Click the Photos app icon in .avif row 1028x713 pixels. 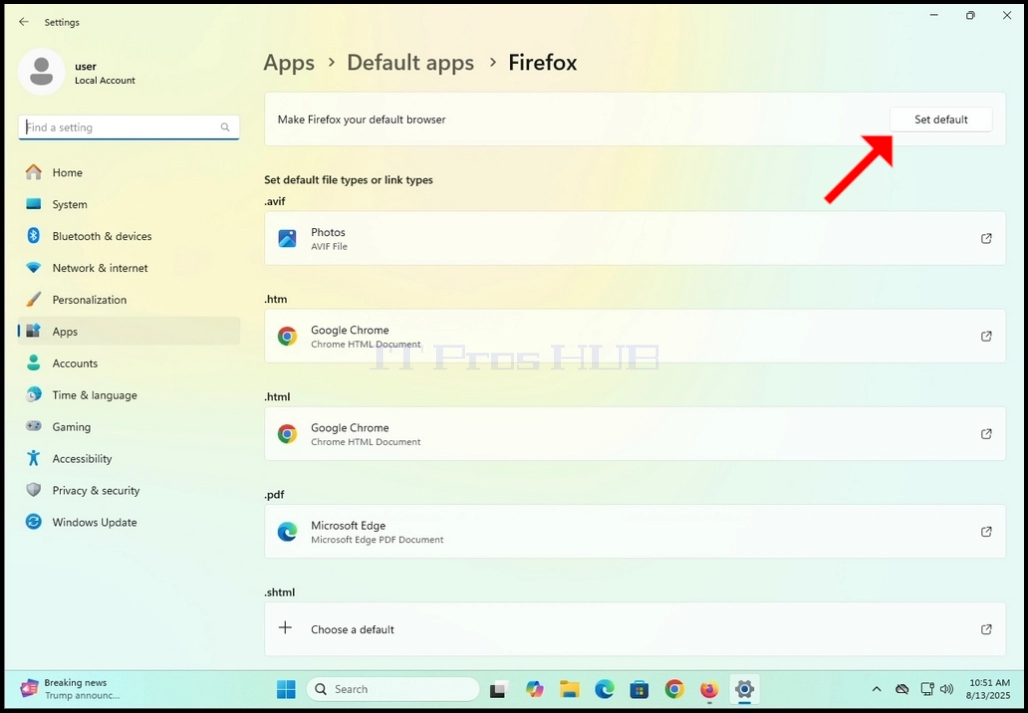click(x=287, y=239)
